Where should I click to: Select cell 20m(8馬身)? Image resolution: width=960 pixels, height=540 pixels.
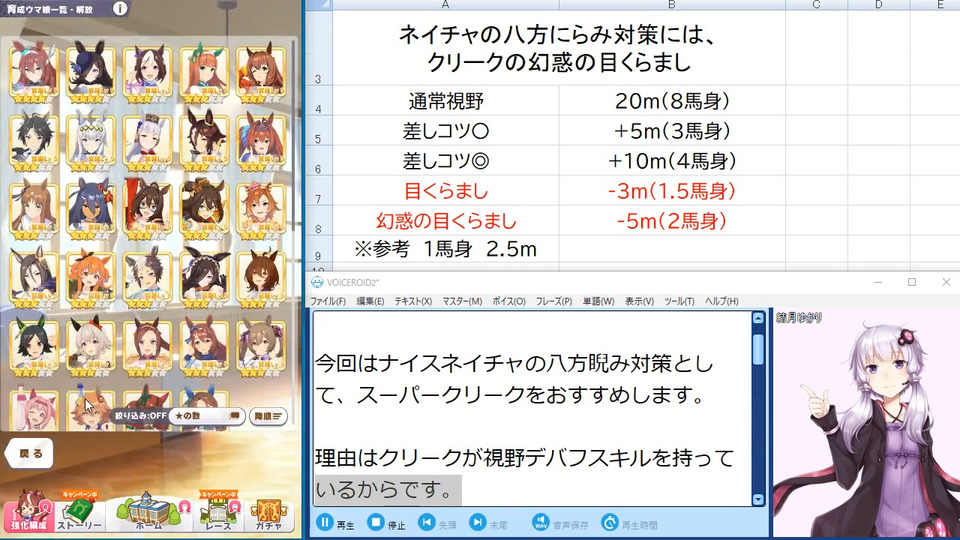tap(672, 101)
